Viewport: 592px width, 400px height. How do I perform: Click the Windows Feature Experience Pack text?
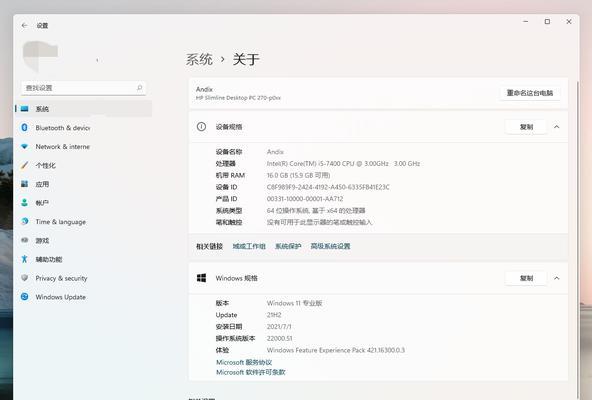336,350
